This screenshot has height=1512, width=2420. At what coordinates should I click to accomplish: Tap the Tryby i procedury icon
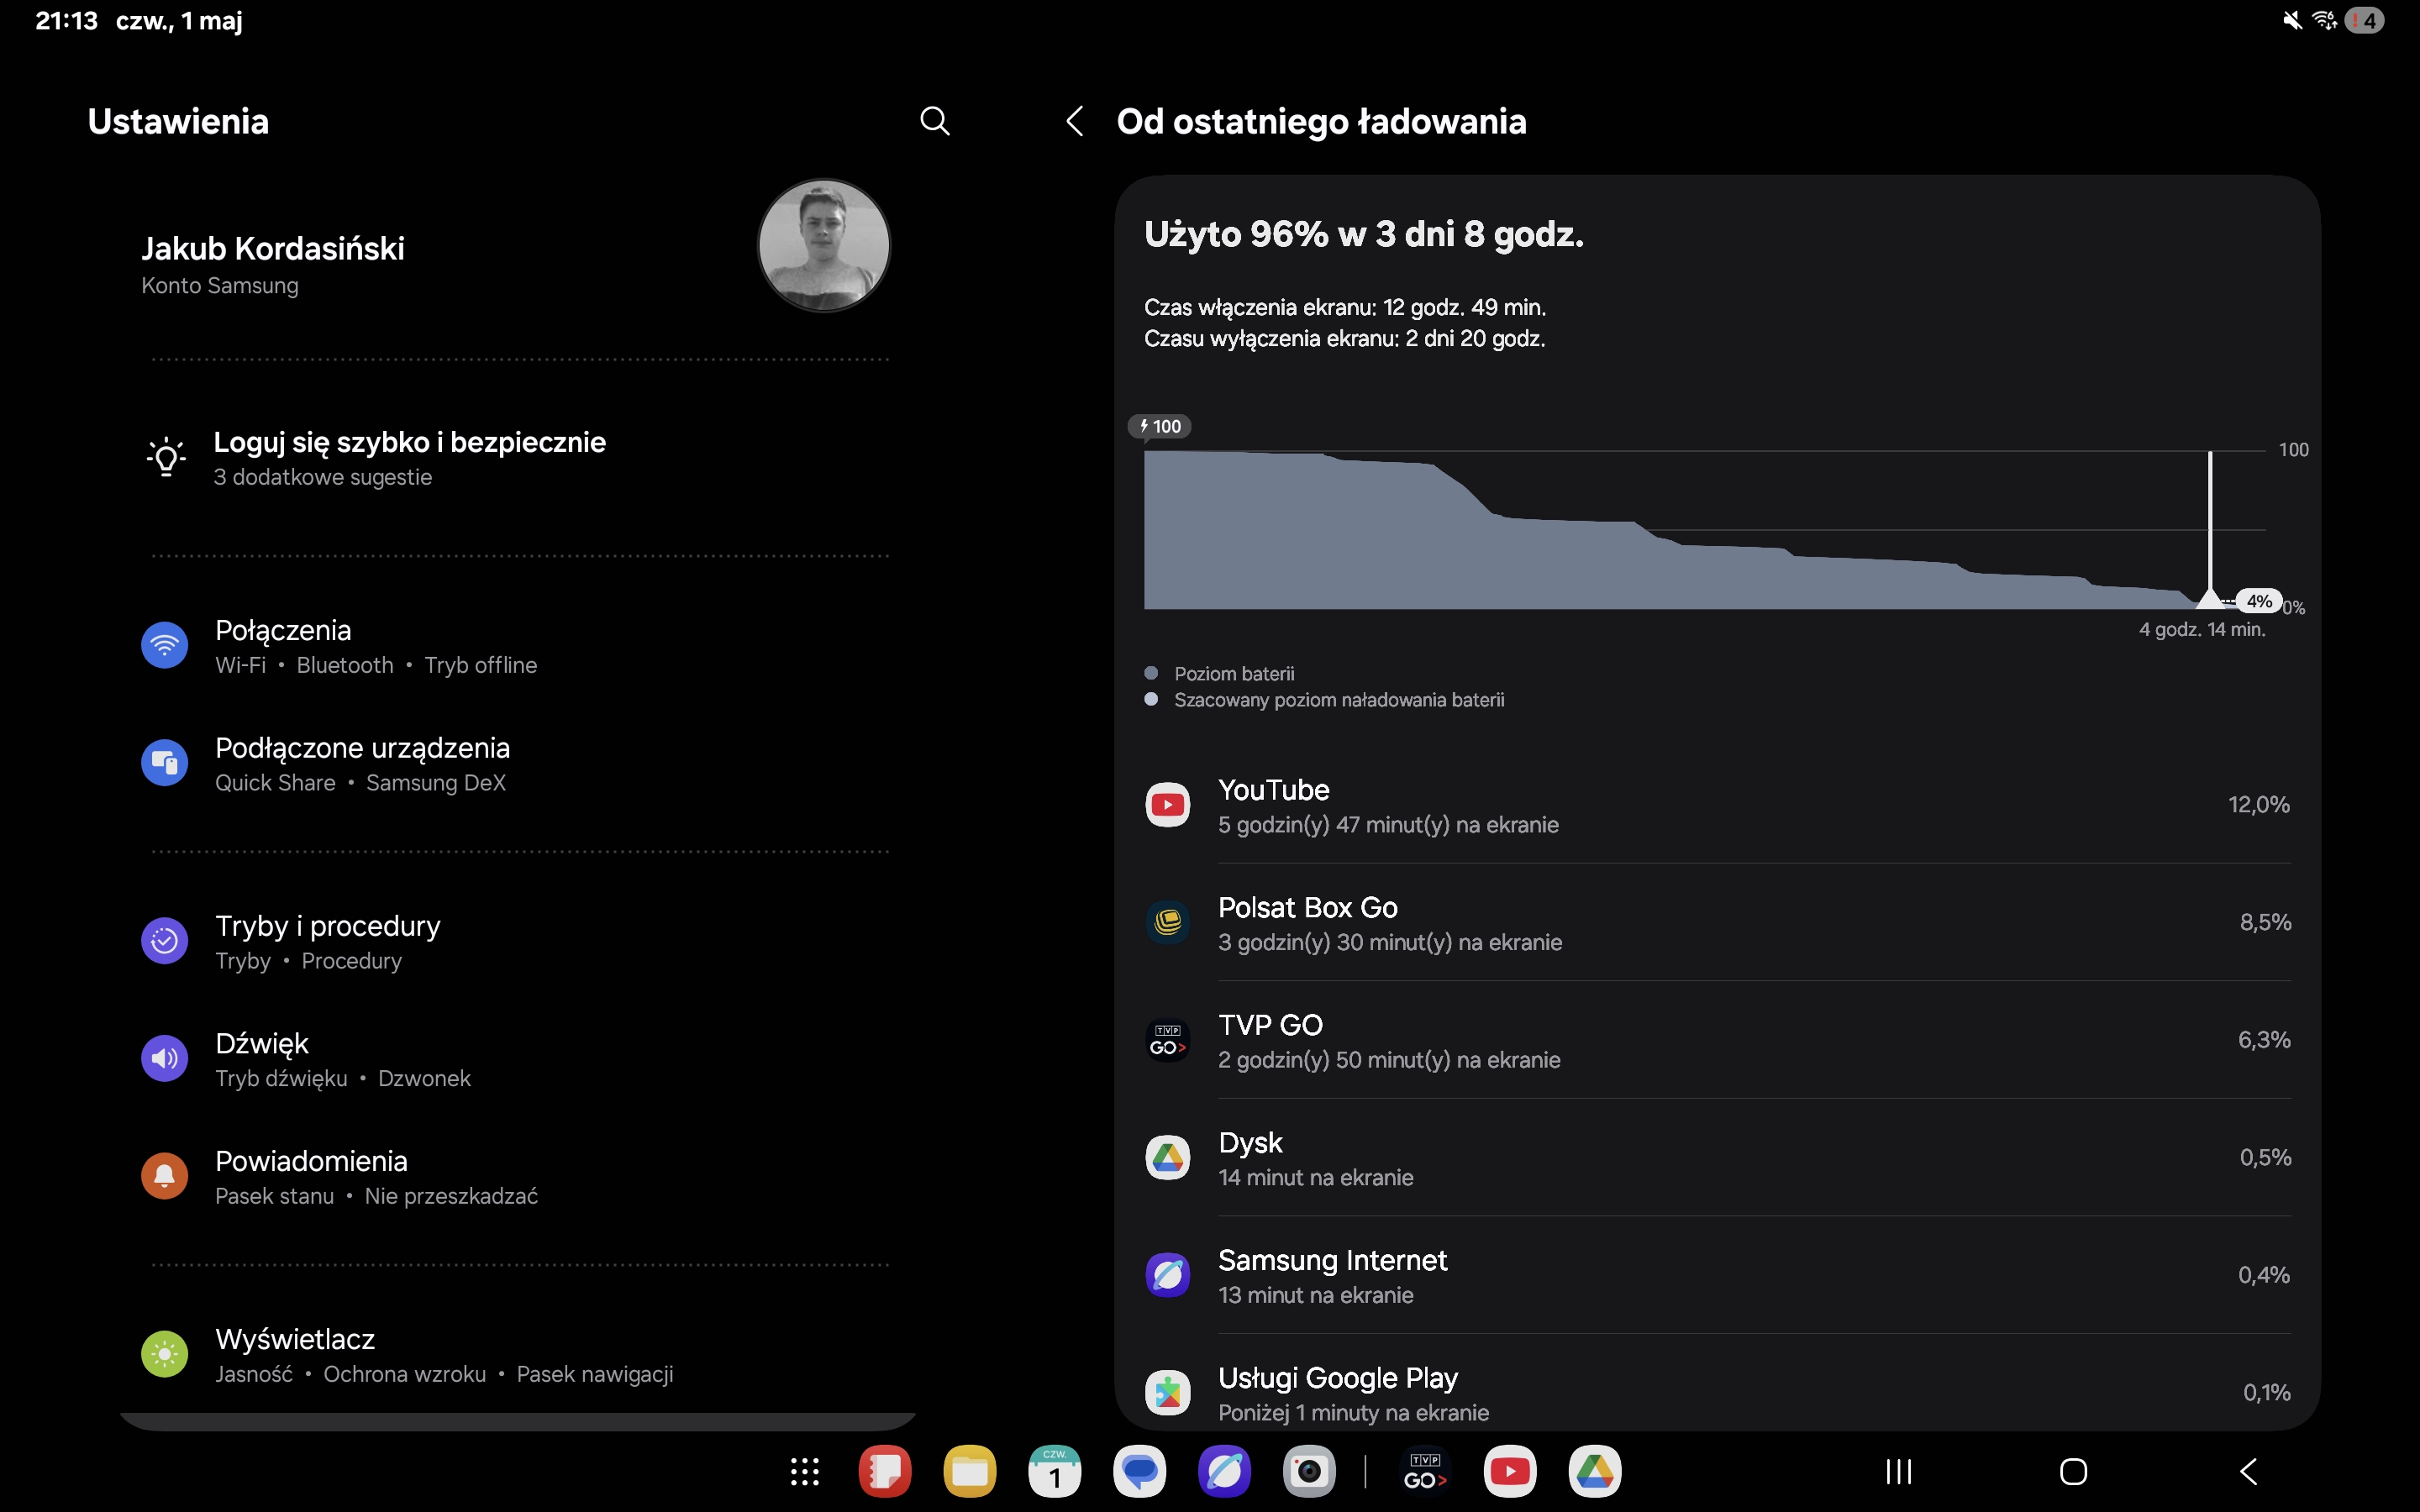click(165, 941)
